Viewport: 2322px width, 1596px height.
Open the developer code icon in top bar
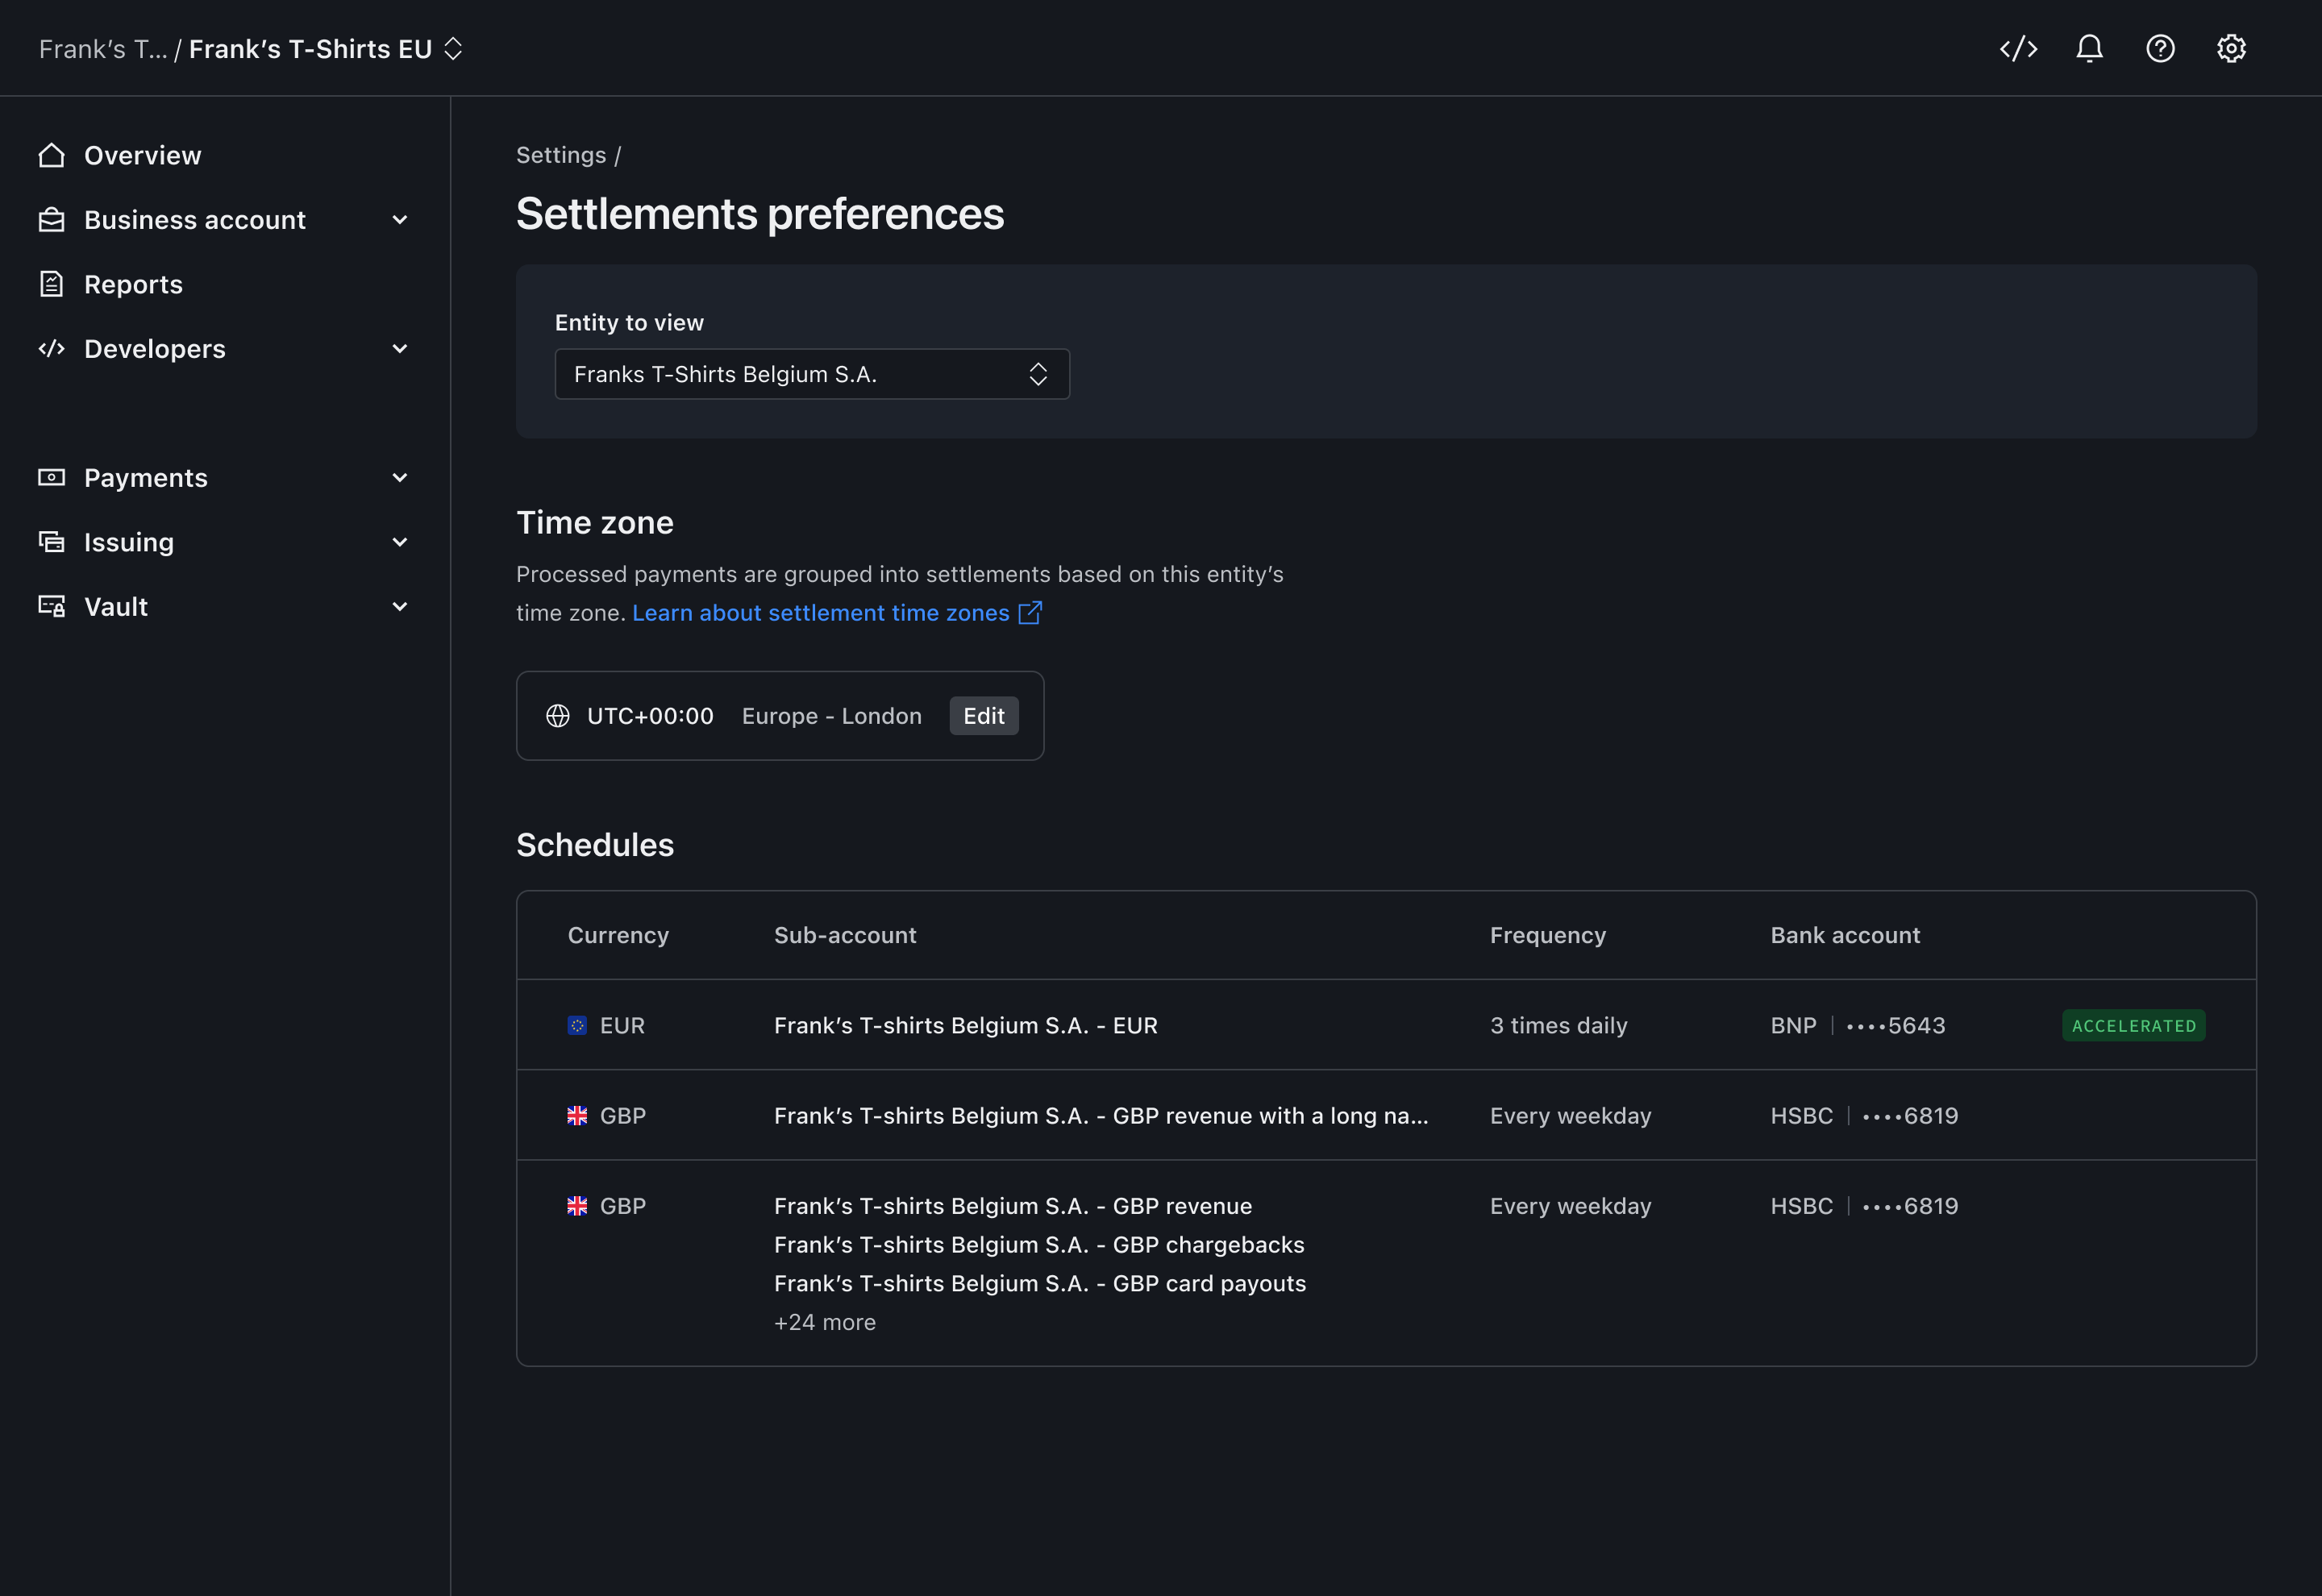click(2018, 48)
